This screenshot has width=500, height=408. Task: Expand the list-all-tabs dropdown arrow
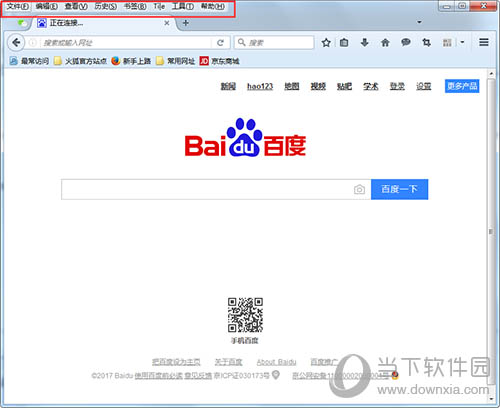click(419, 22)
